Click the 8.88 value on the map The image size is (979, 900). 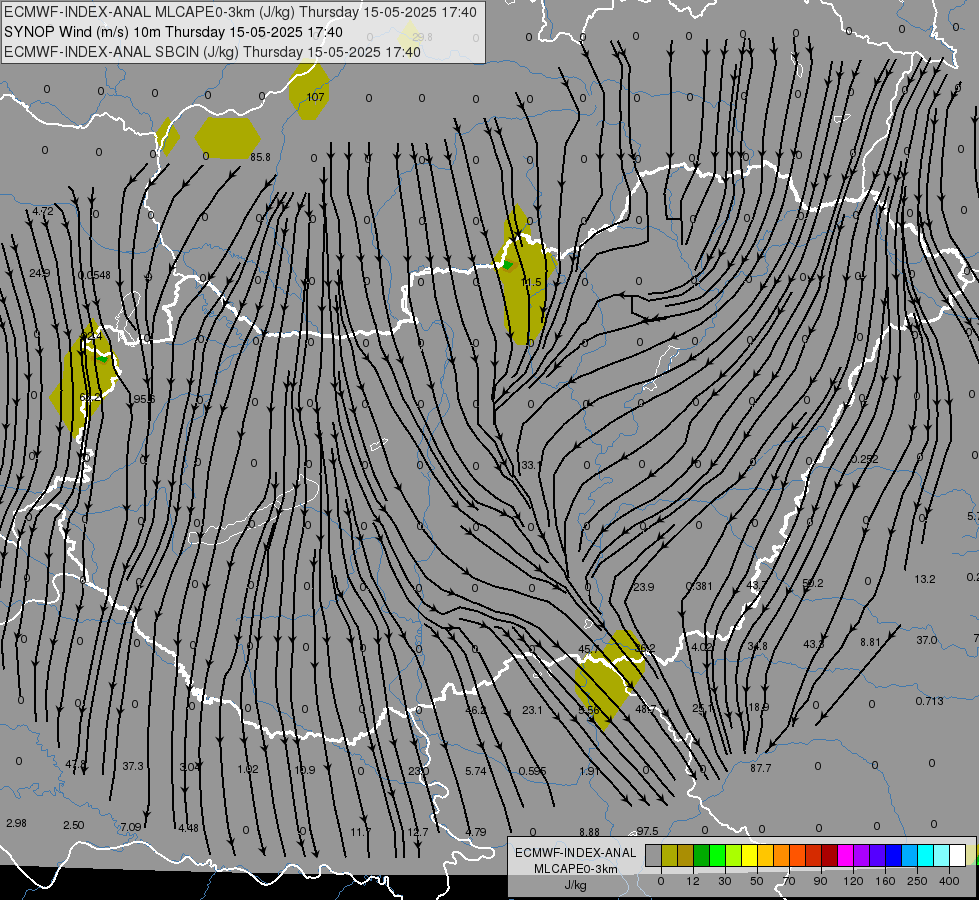pos(589,832)
